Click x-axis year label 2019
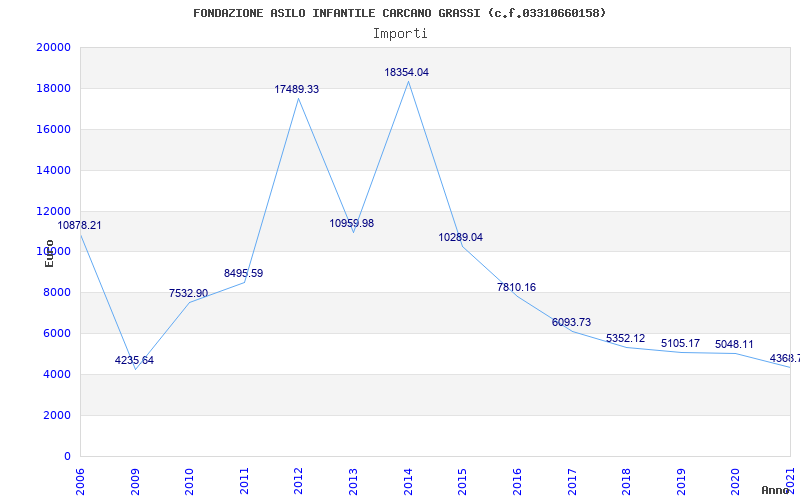This screenshot has height=500, width=800. click(x=681, y=481)
